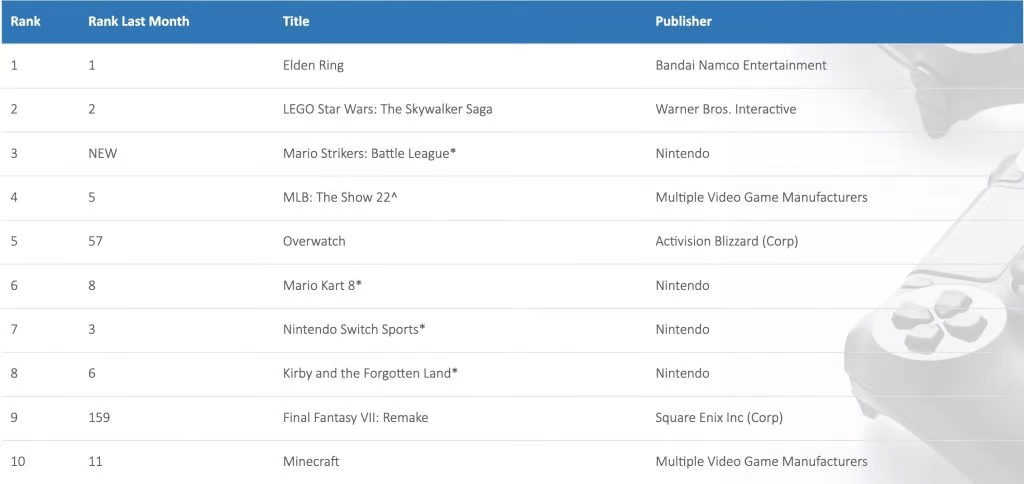Screen dimensions: 1024x484
Task: Click the Minecraft title
Action: pyautogui.click(x=311, y=461)
